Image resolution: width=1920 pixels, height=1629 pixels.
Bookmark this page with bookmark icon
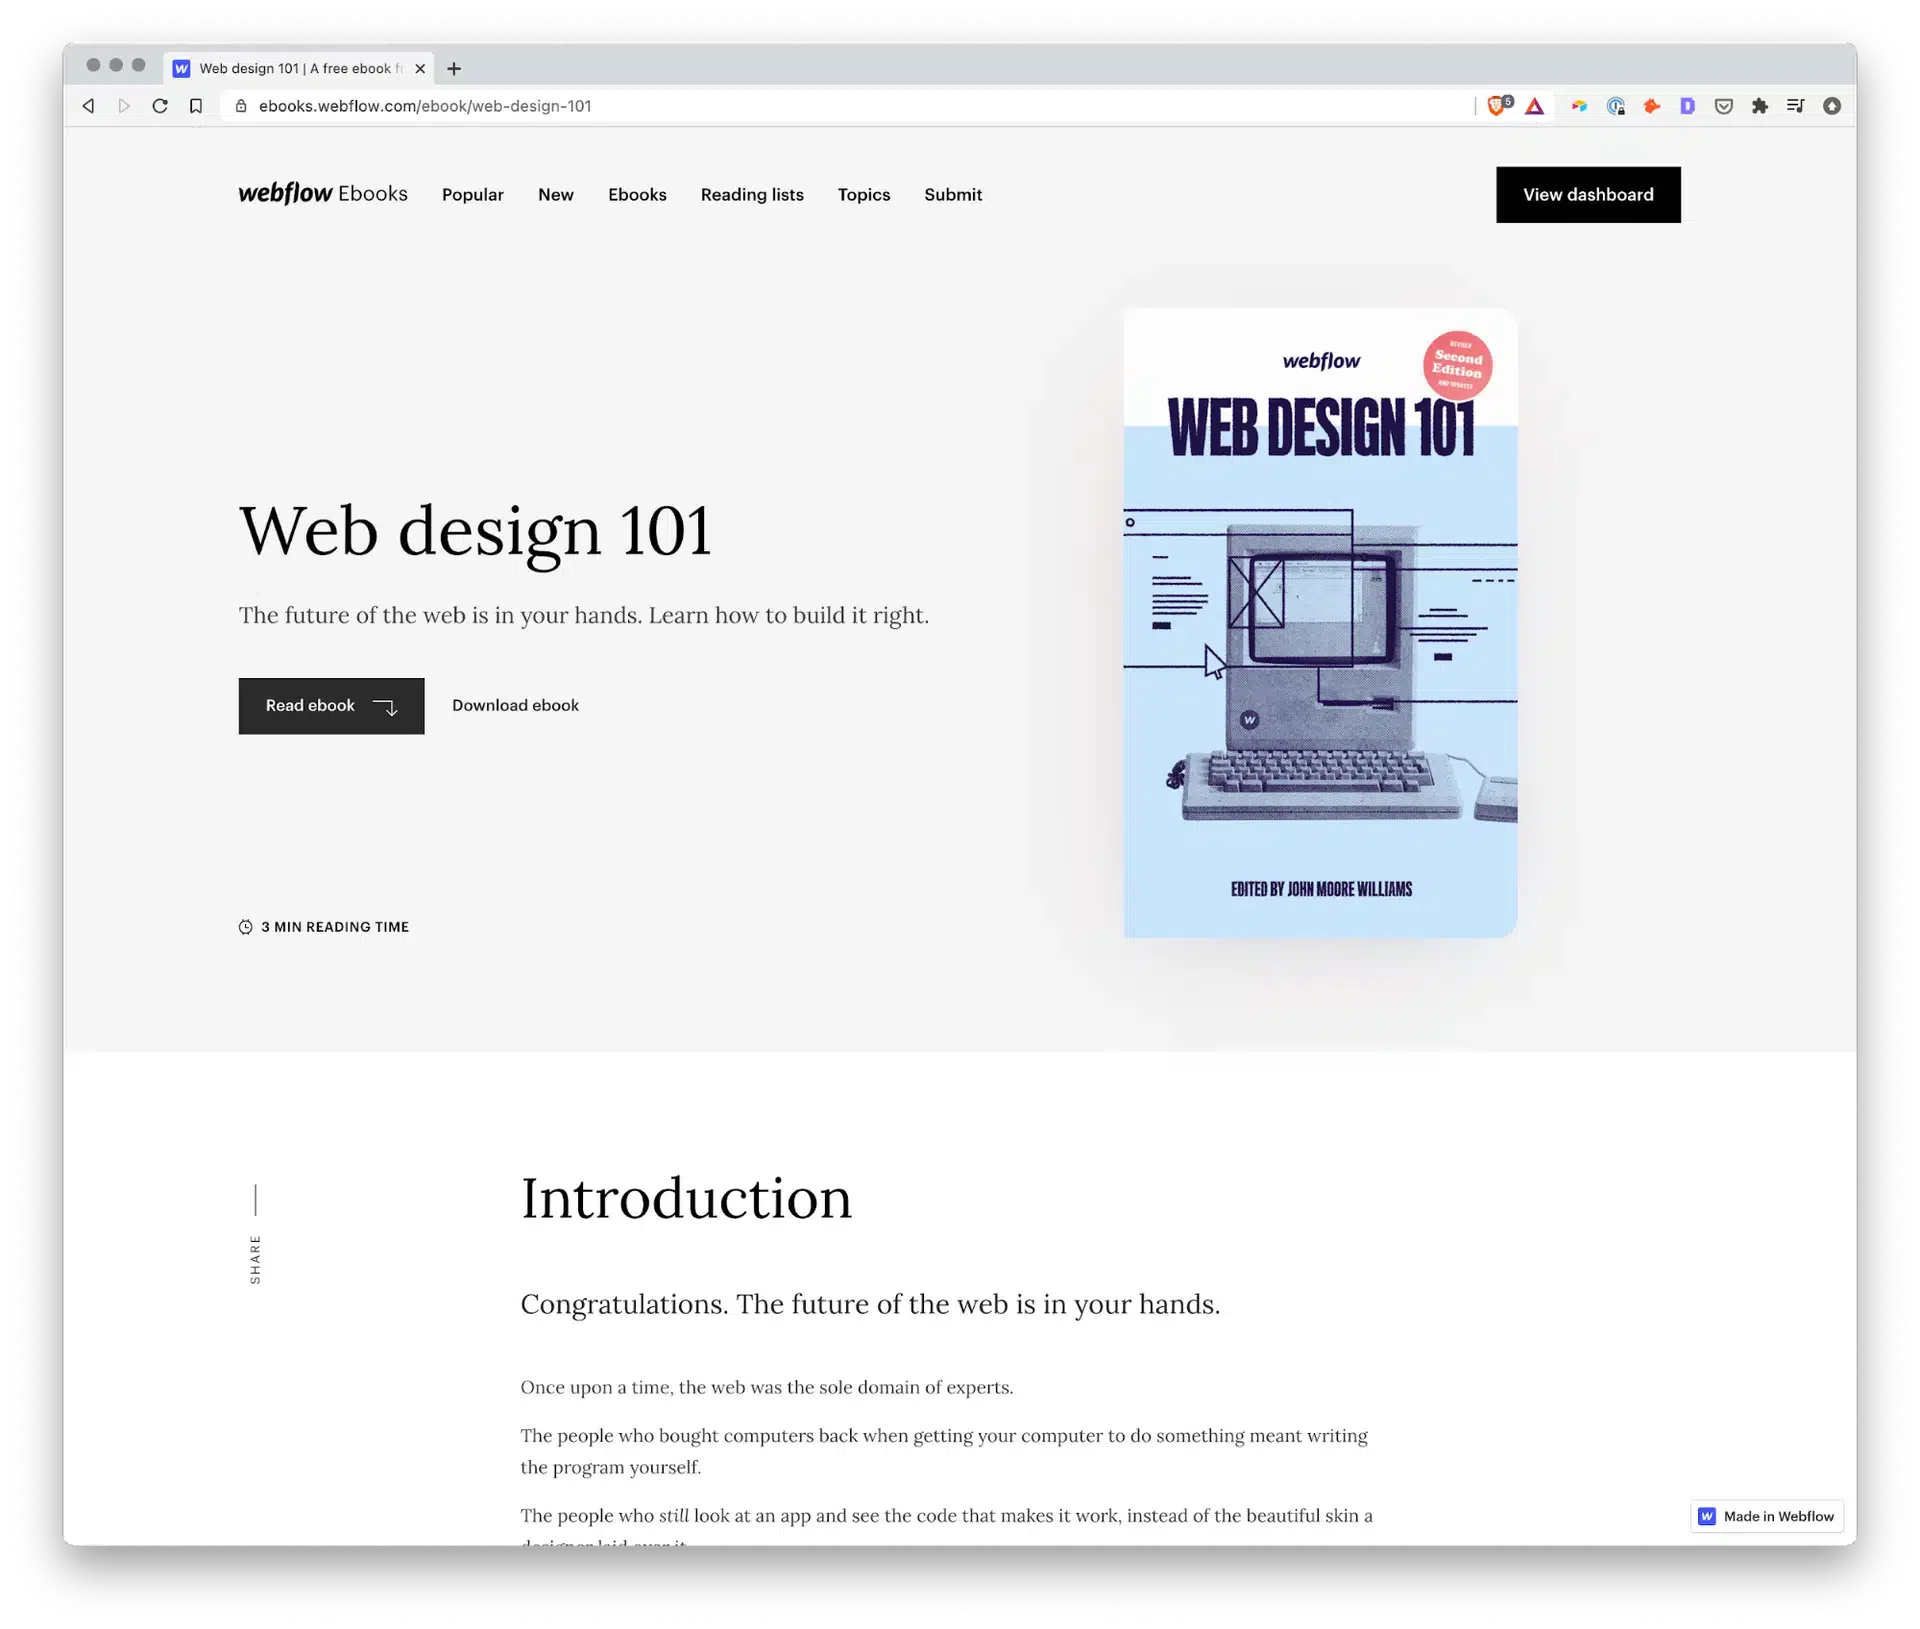click(196, 106)
